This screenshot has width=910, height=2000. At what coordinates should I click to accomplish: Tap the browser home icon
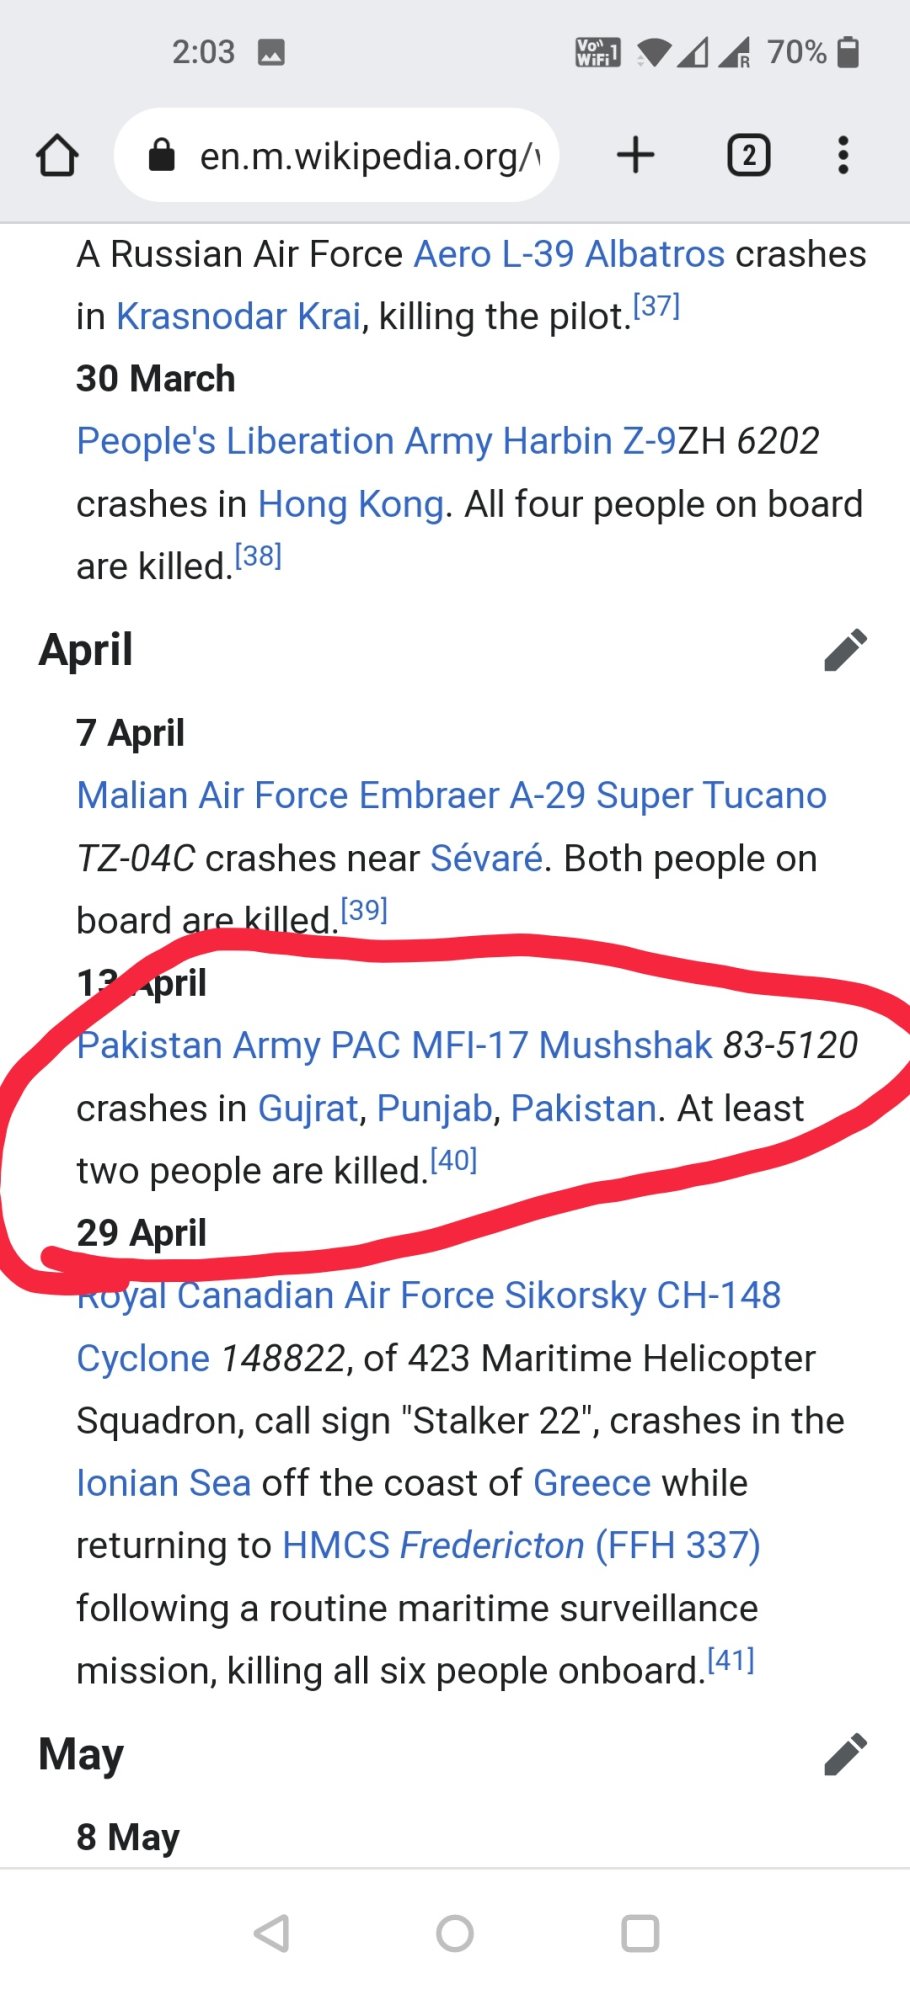57,155
